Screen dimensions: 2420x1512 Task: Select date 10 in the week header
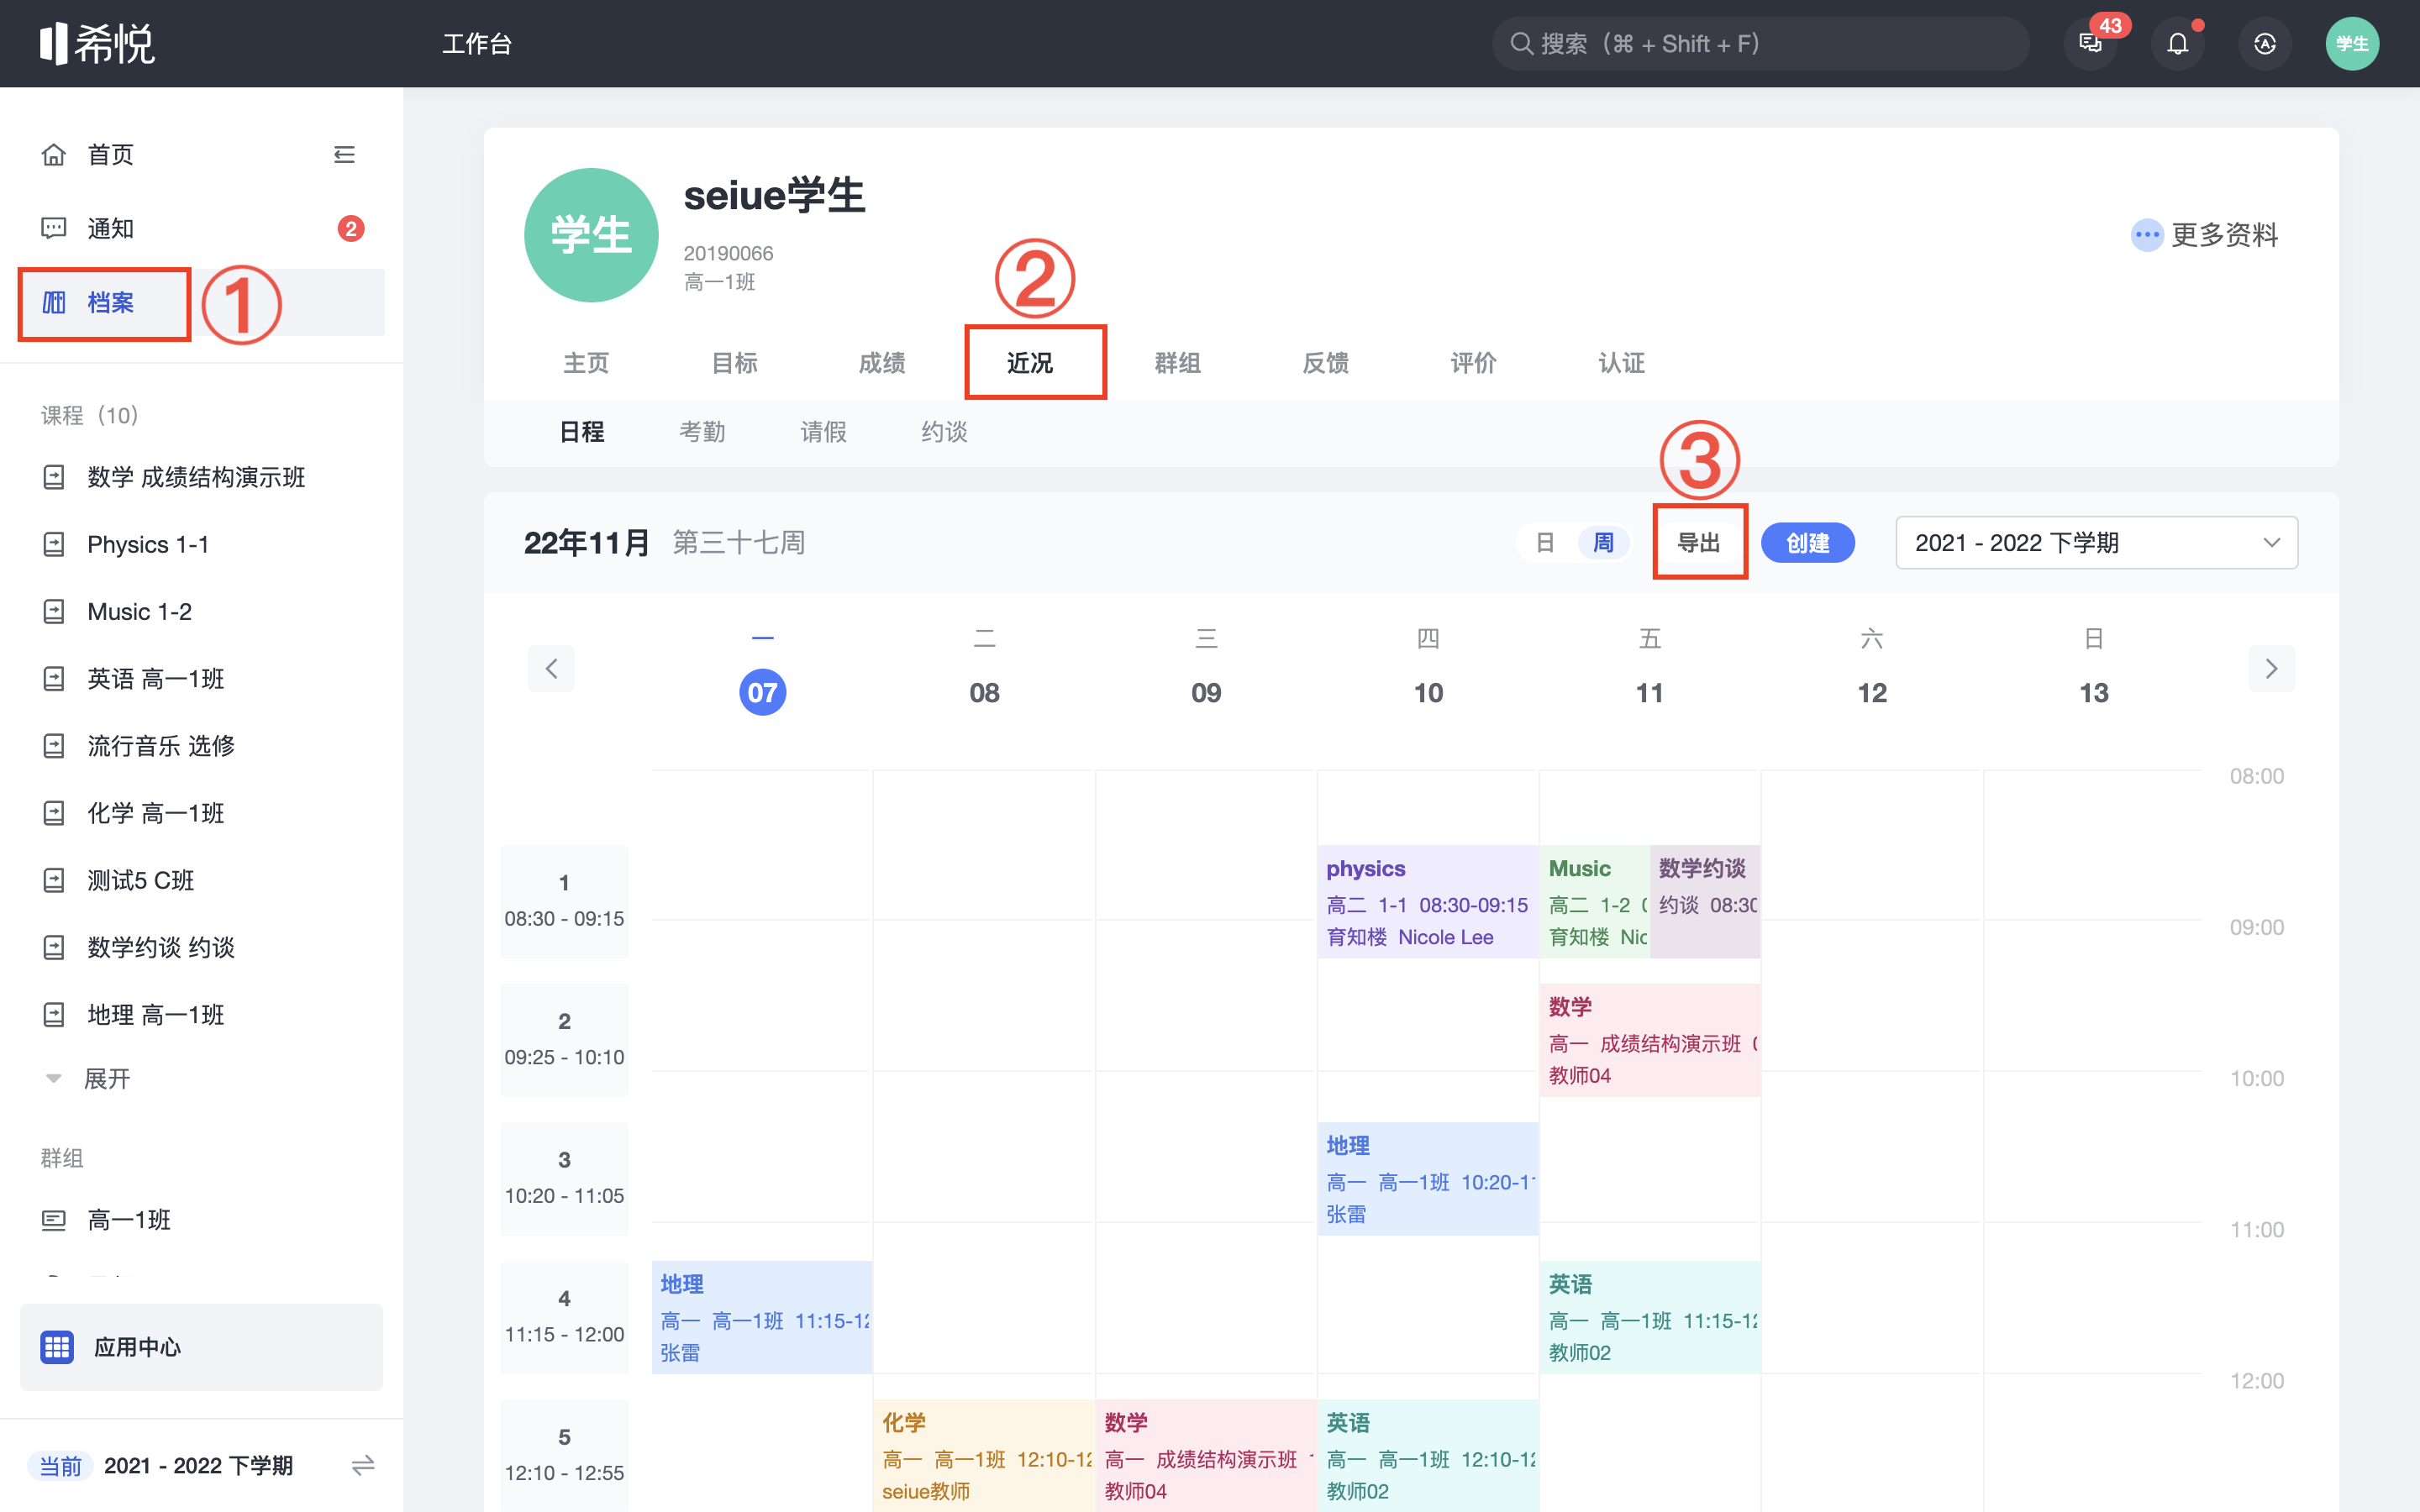coord(1428,692)
